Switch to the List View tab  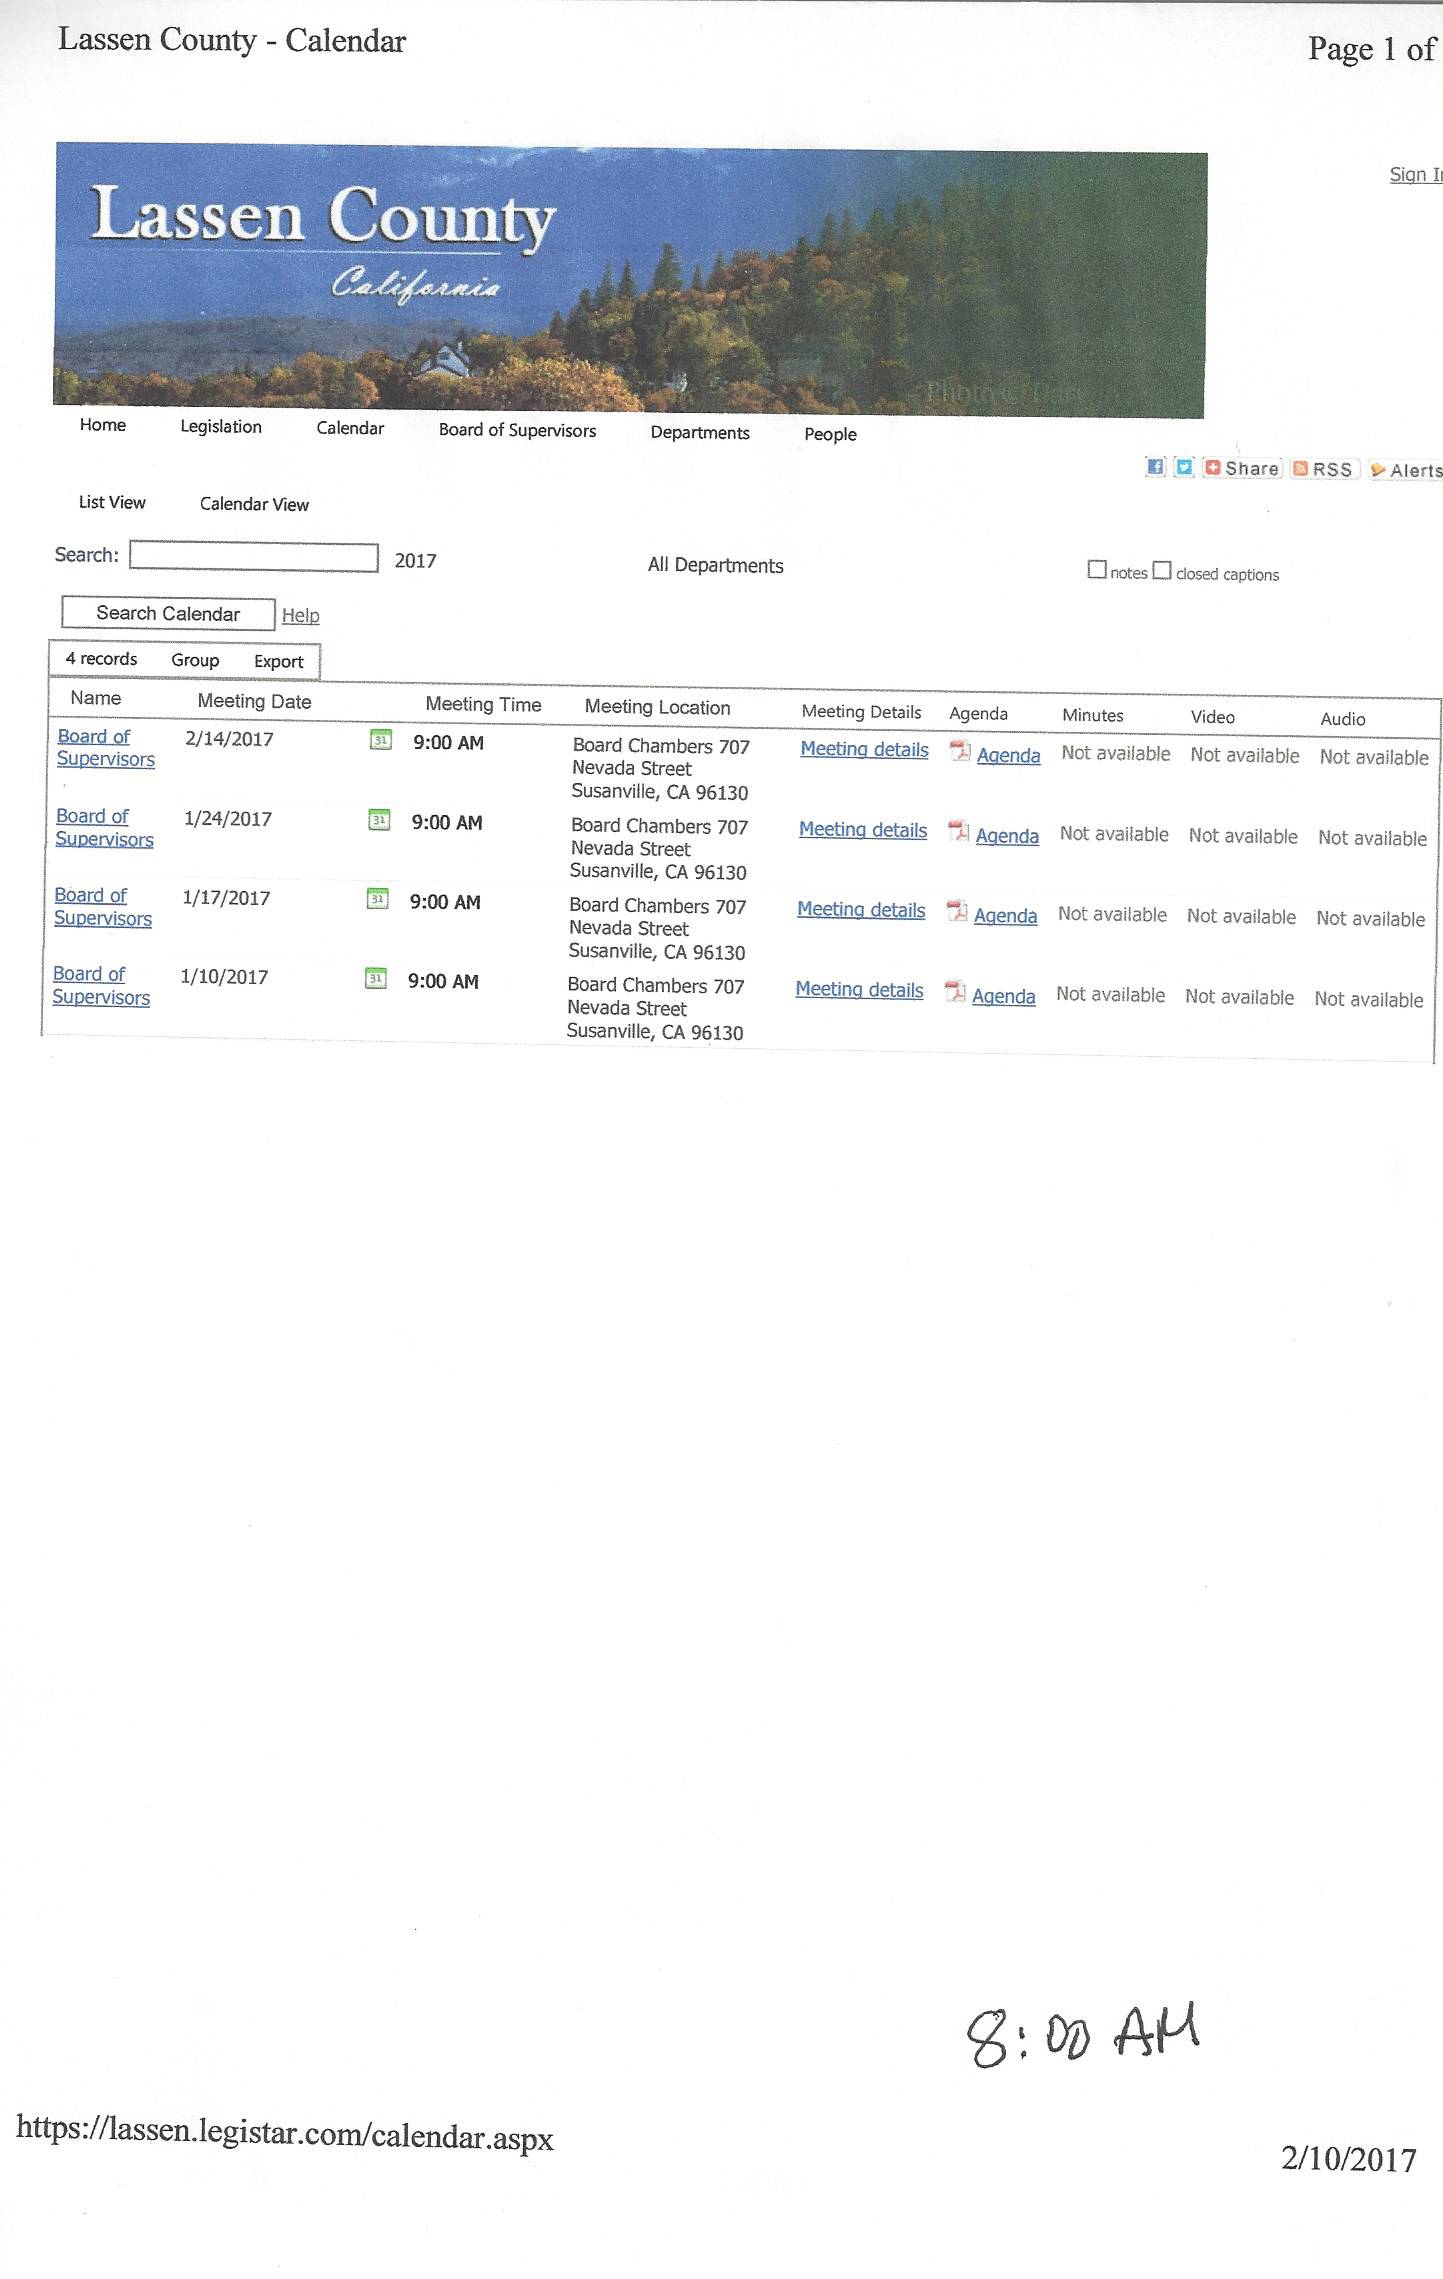click(112, 502)
